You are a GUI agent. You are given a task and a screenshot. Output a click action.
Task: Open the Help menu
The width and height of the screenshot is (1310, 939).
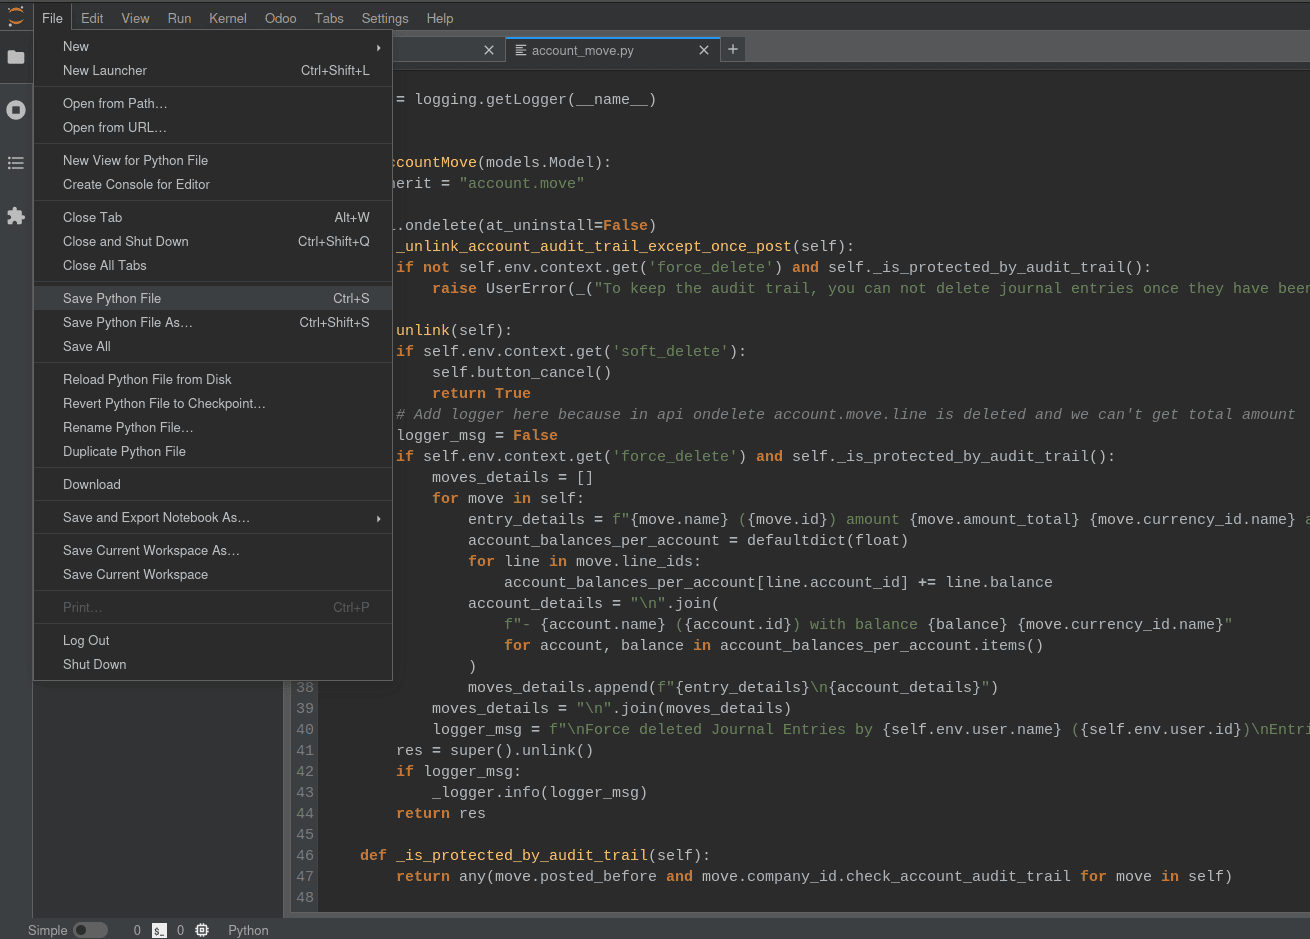pyautogui.click(x=440, y=18)
